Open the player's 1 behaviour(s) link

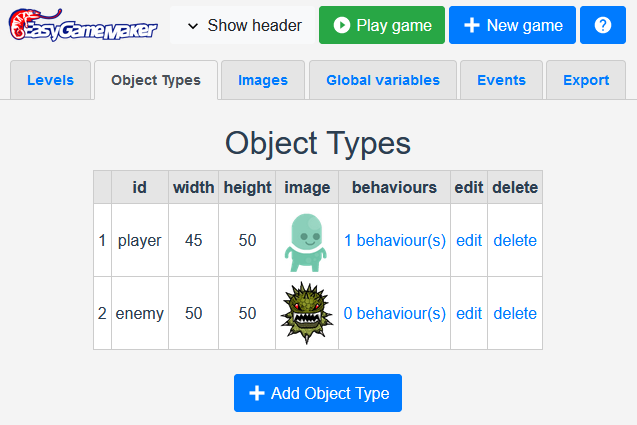point(395,241)
